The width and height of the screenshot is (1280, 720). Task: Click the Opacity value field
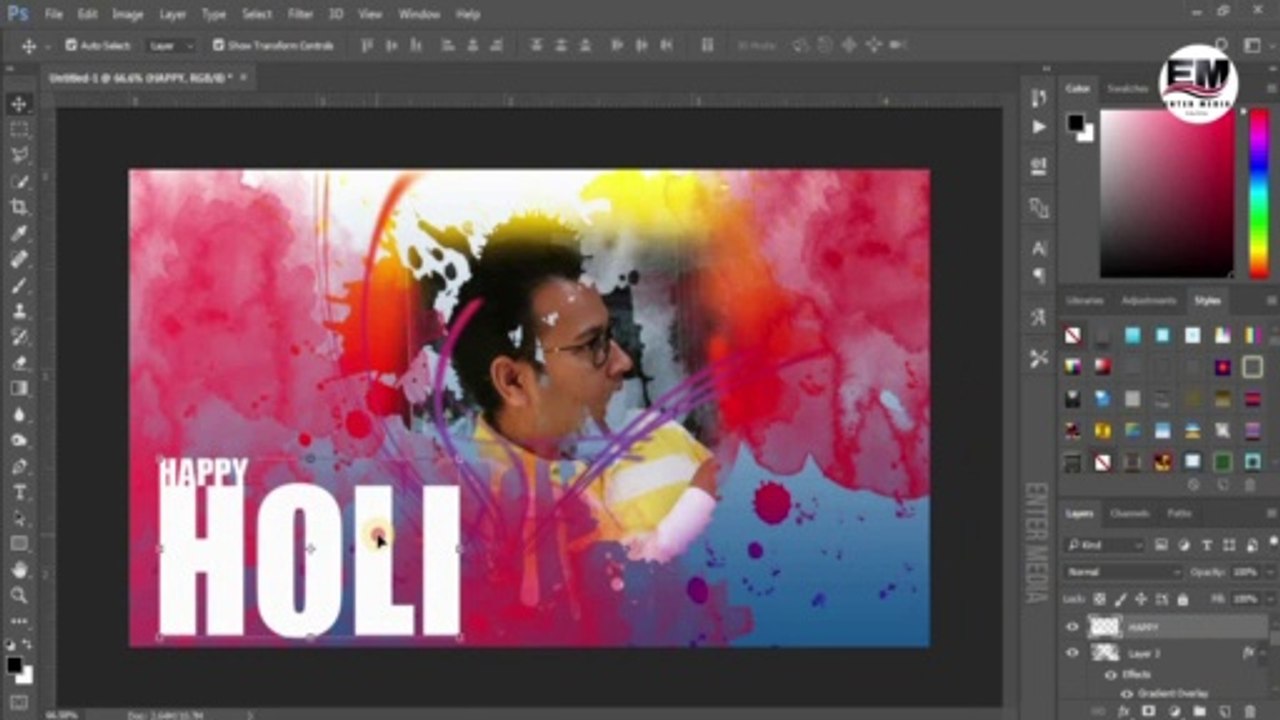[x=1244, y=572]
